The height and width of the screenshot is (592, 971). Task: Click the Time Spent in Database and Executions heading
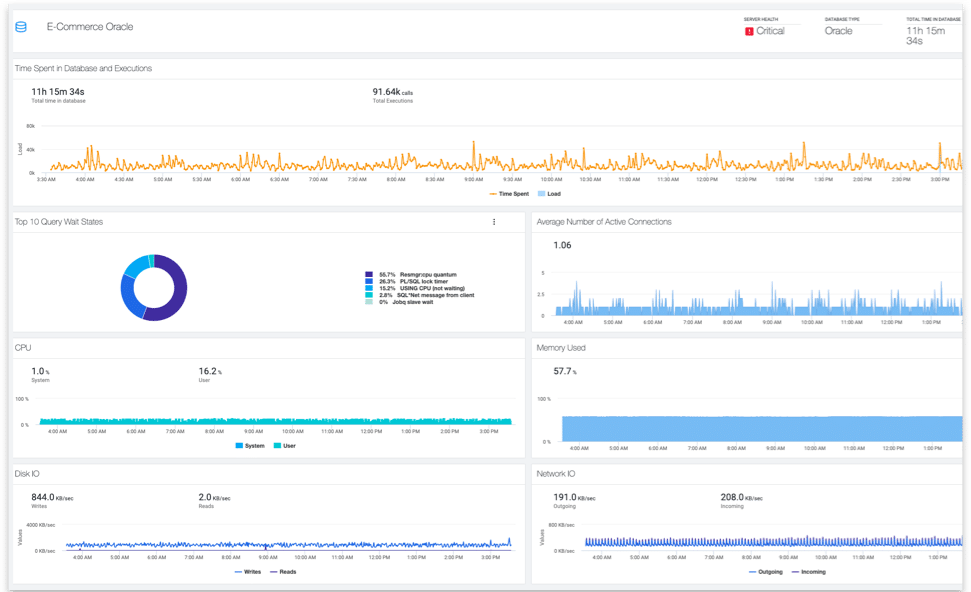[x=84, y=68]
